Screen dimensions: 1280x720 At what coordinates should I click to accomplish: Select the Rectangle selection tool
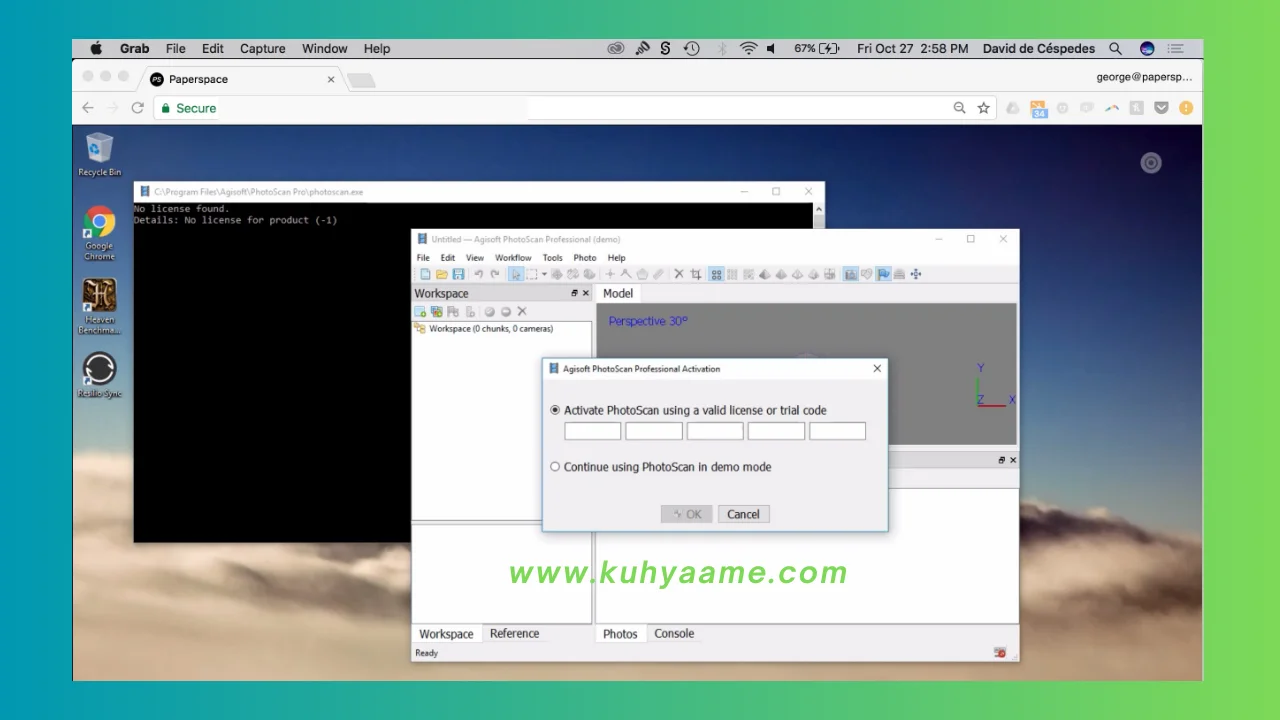pyautogui.click(x=531, y=274)
